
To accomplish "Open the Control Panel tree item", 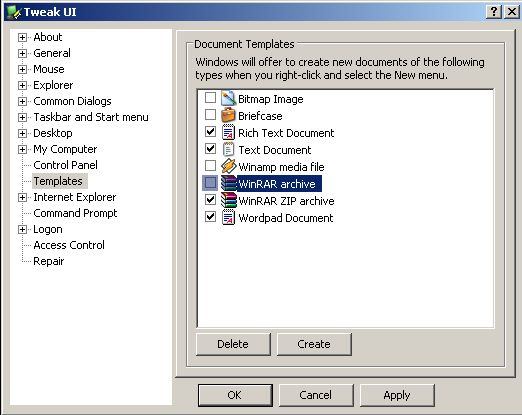I will point(65,165).
